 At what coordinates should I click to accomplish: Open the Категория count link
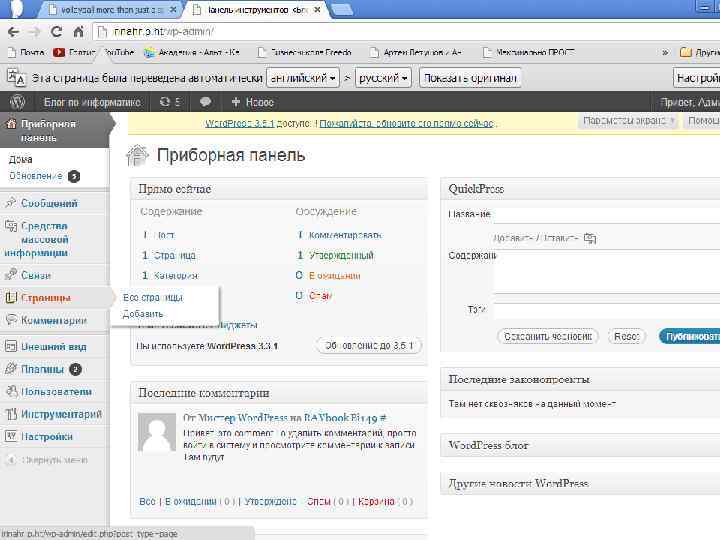point(176,275)
